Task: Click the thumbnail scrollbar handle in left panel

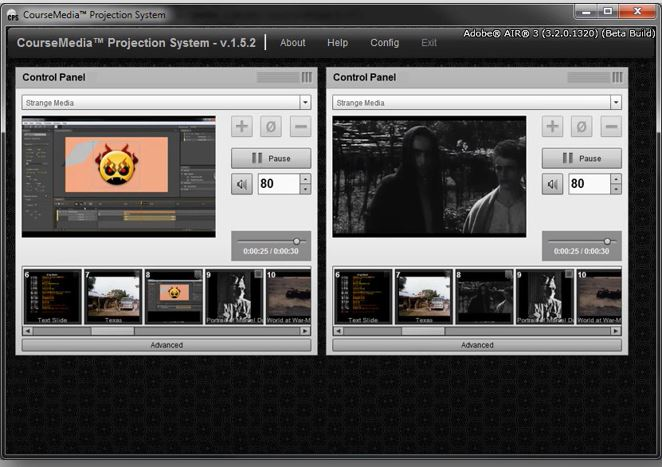Action: point(113,331)
